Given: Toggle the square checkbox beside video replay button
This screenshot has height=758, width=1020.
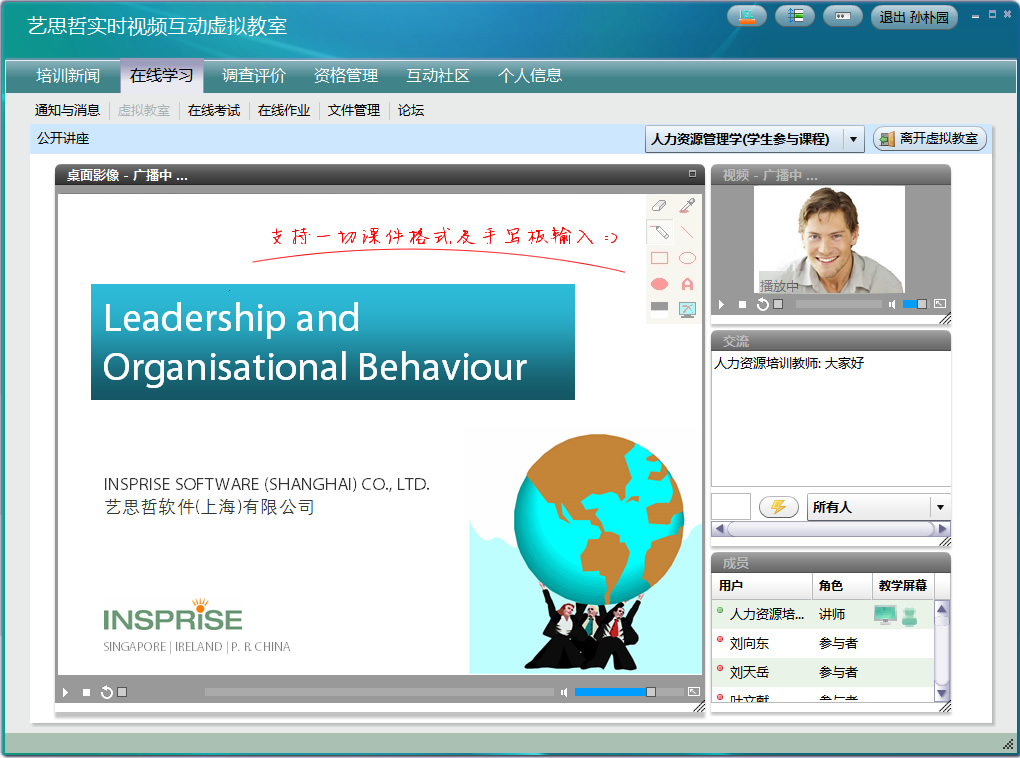Looking at the screenshot, I should pyautogui.click(x=778, y=304).
